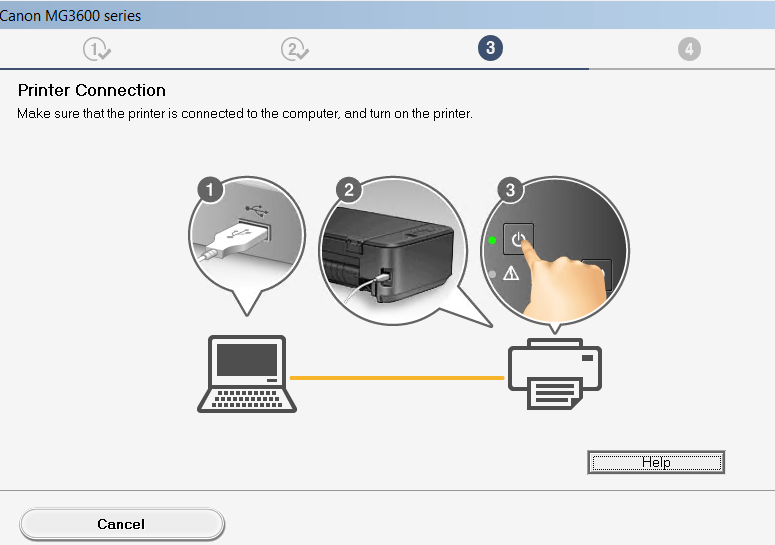Click current step 3 indicator
This screenshot has height=545, width=775.
(x=490, y=48)
